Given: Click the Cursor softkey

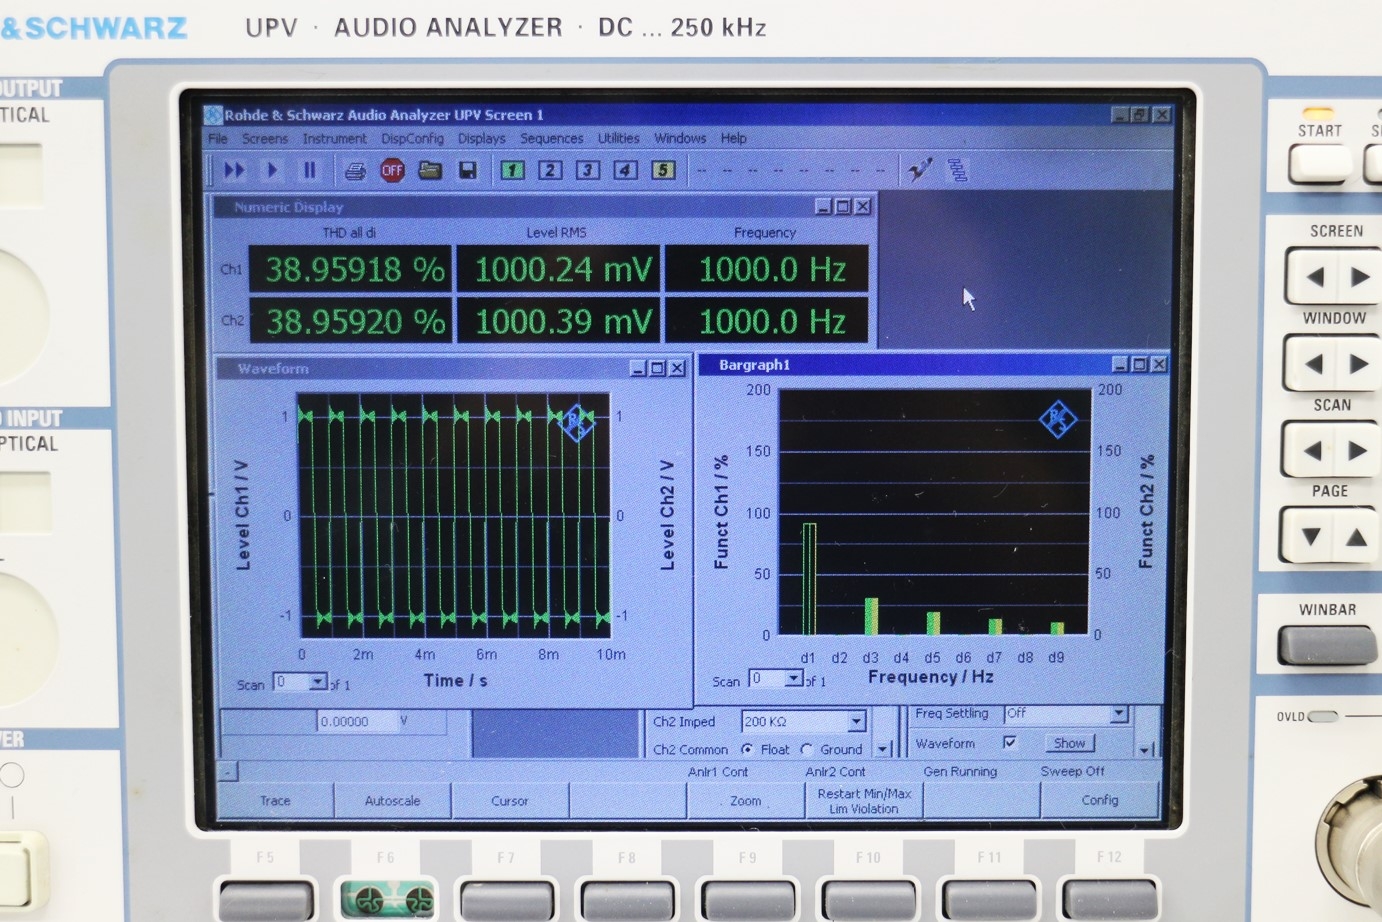Looking at the screenshot, I should 510,800.
